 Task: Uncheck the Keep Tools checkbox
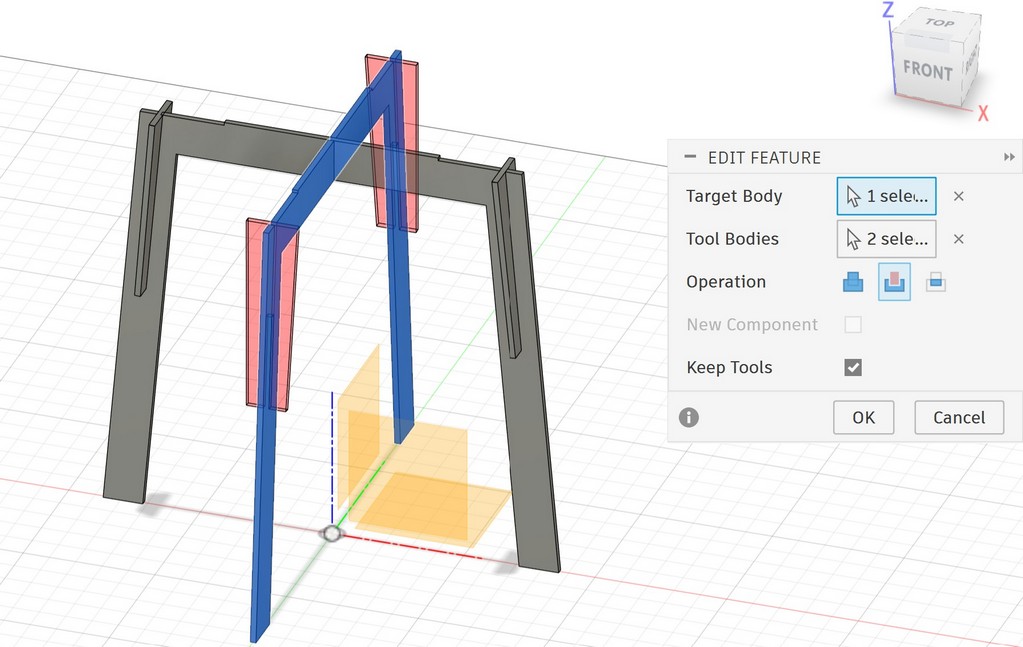(x=853, y=367)
